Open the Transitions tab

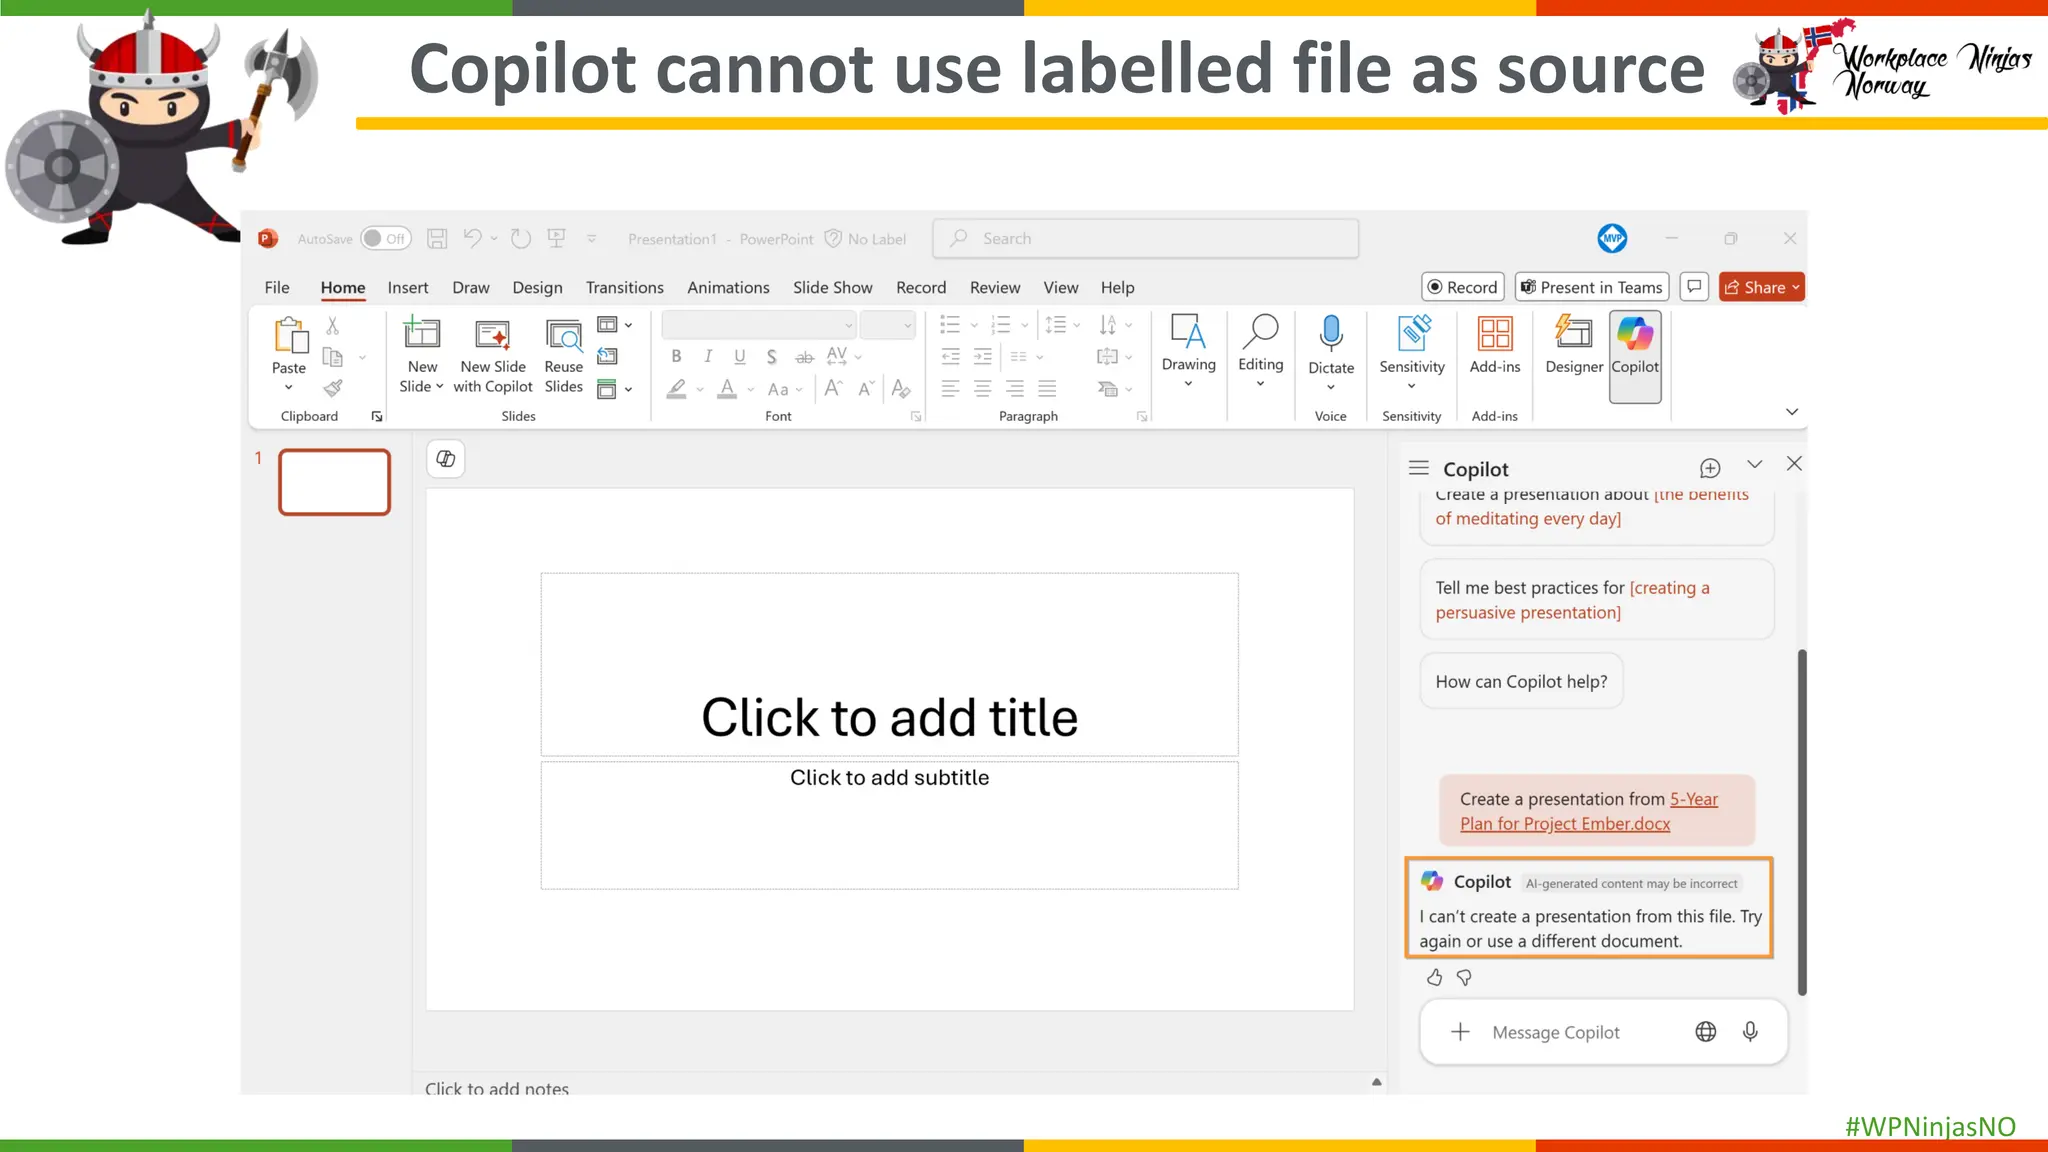click(x=624, y=288)
